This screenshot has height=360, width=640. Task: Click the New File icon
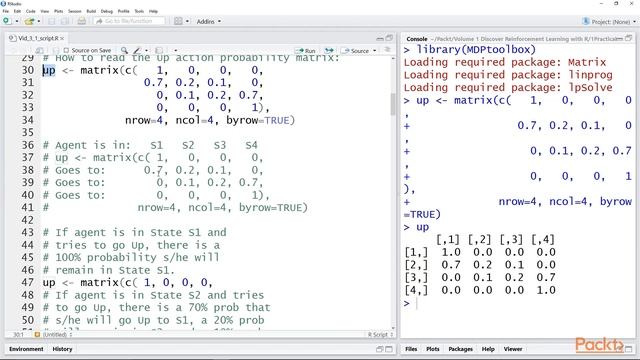pos(7,21)
